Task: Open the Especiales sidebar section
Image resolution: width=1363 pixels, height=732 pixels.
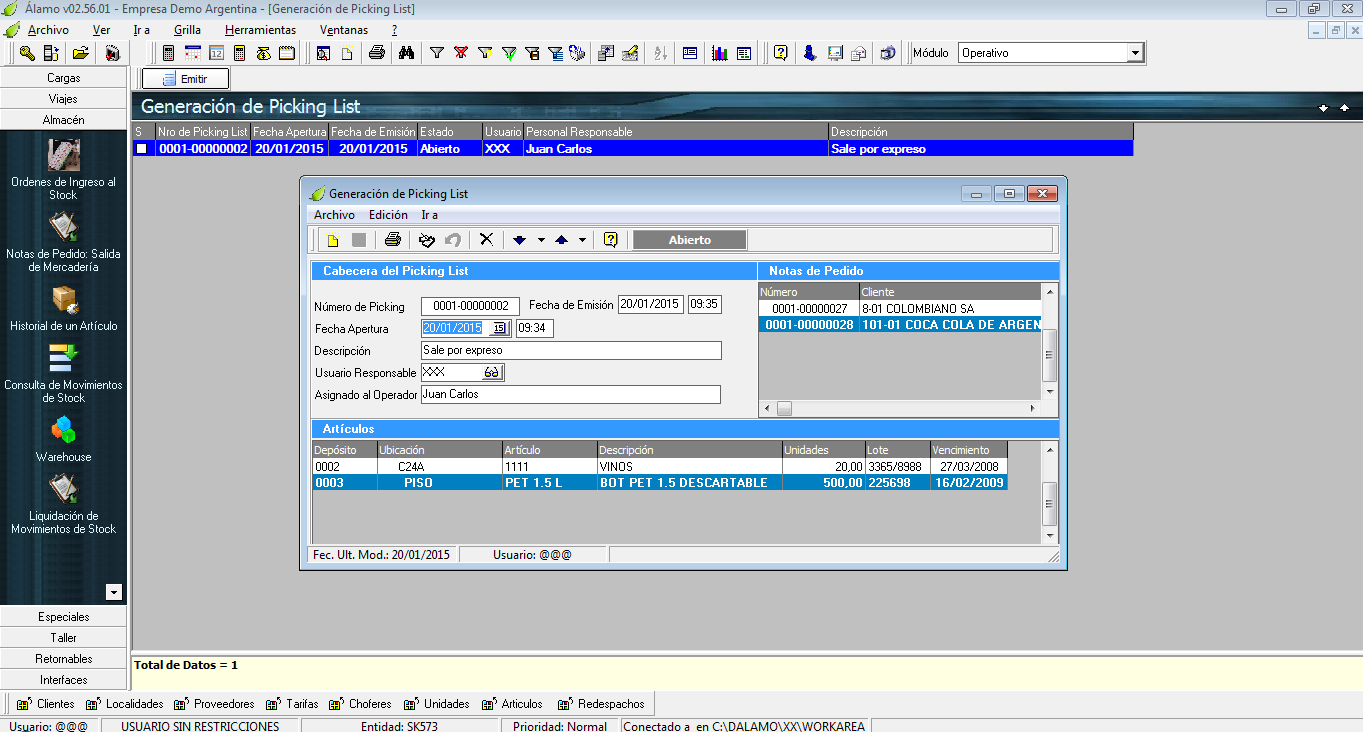Action: (64, 617)
